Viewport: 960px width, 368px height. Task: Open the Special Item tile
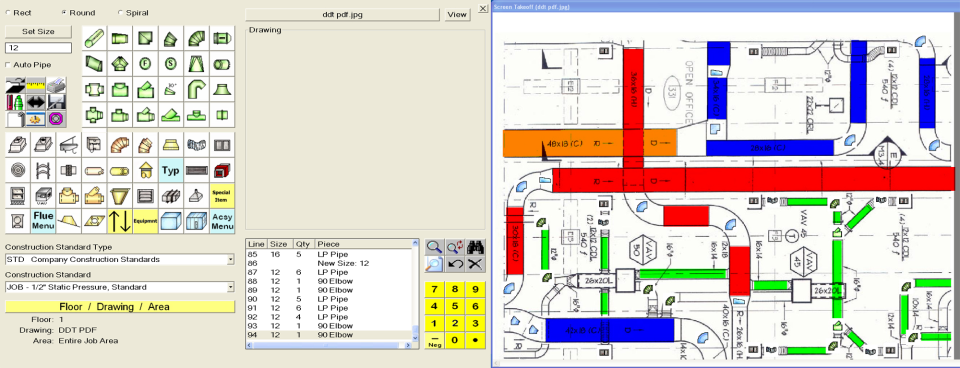click(222, 195)
